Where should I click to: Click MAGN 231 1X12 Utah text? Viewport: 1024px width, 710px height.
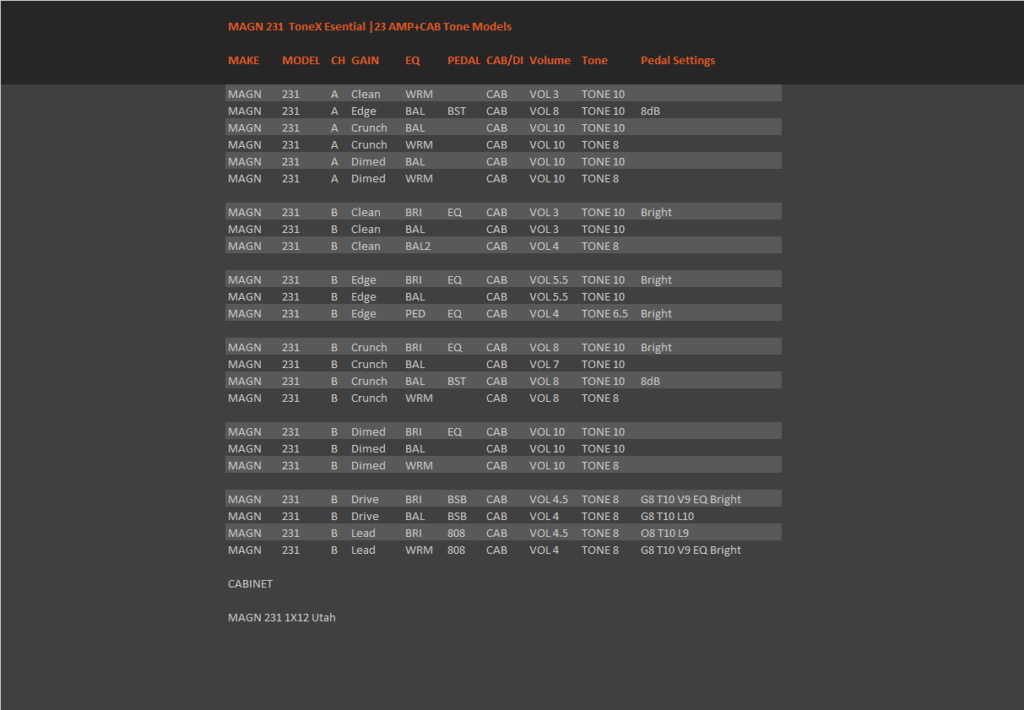(x=281, y=617)
